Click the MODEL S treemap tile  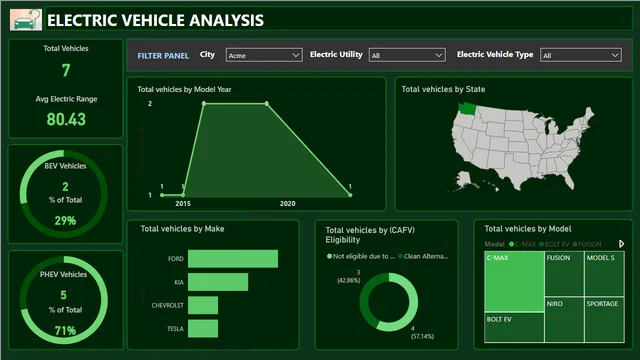coord(604,274)
